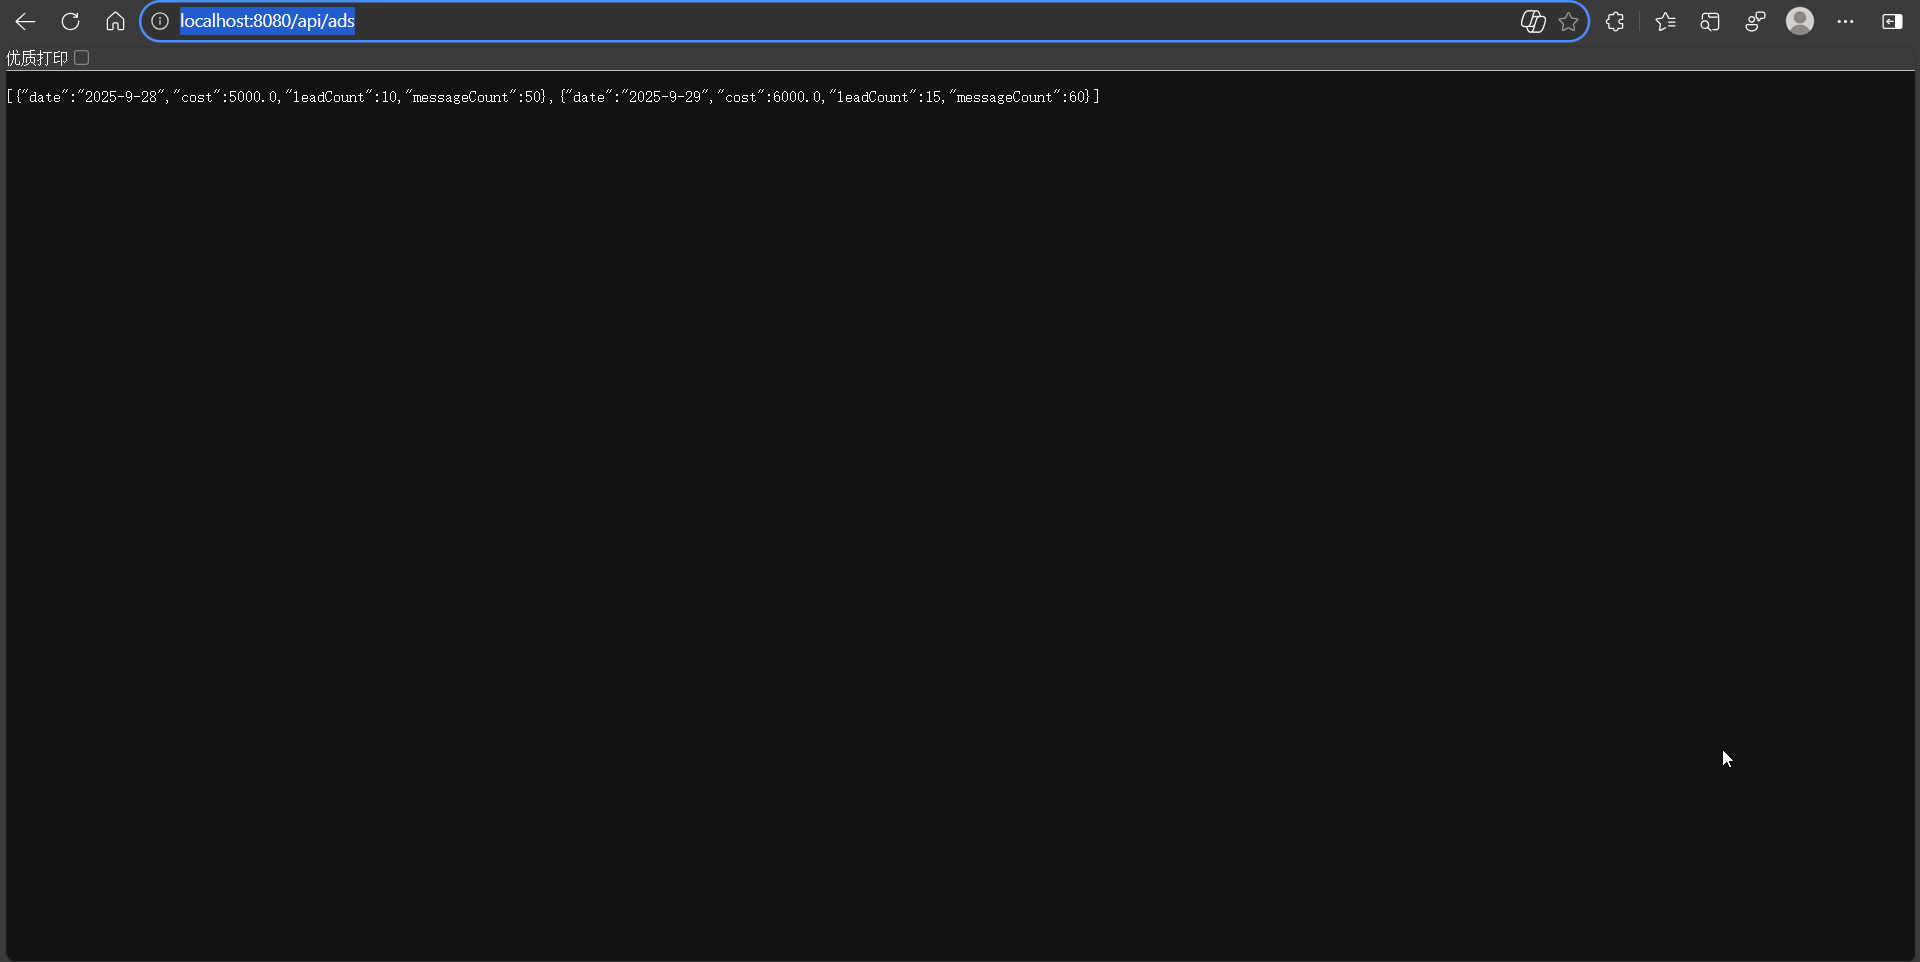The image size is (1920, 962).
Task: Open the user profile avatar
Action: pyautogui.click(x=1800, y=21)
